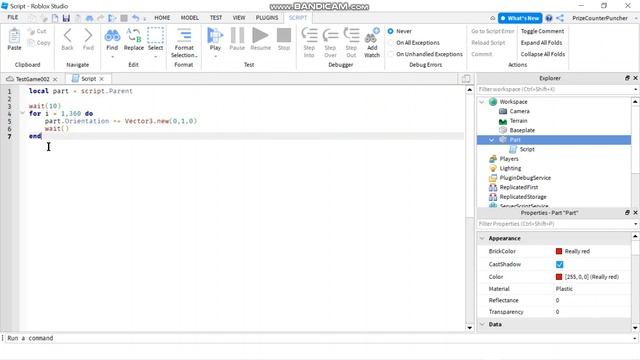Click the Stop test icon
The image size is (640, 360).
click(x=284, y=36)
